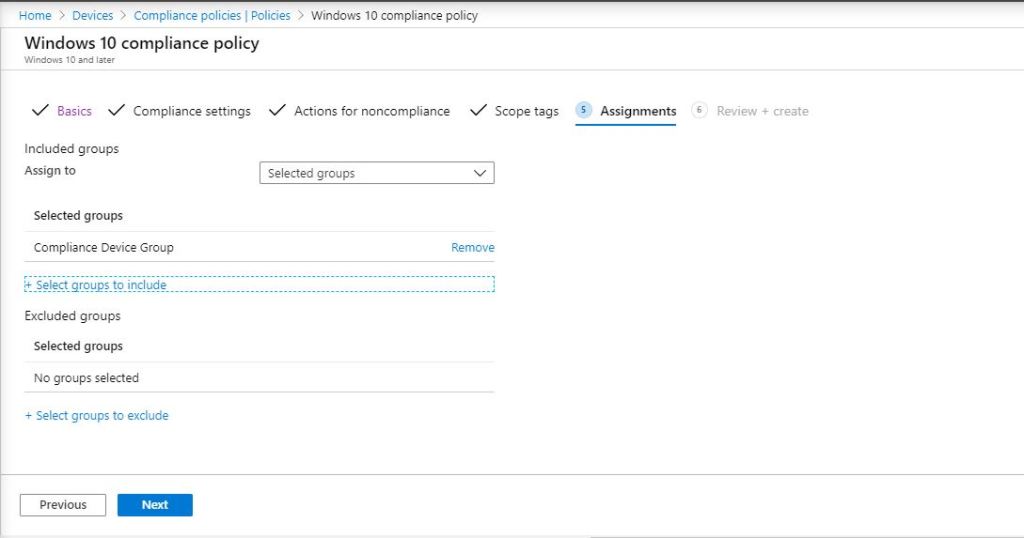
Task: Click the checkmark icon beside Basics
Action: click(40, 111)
